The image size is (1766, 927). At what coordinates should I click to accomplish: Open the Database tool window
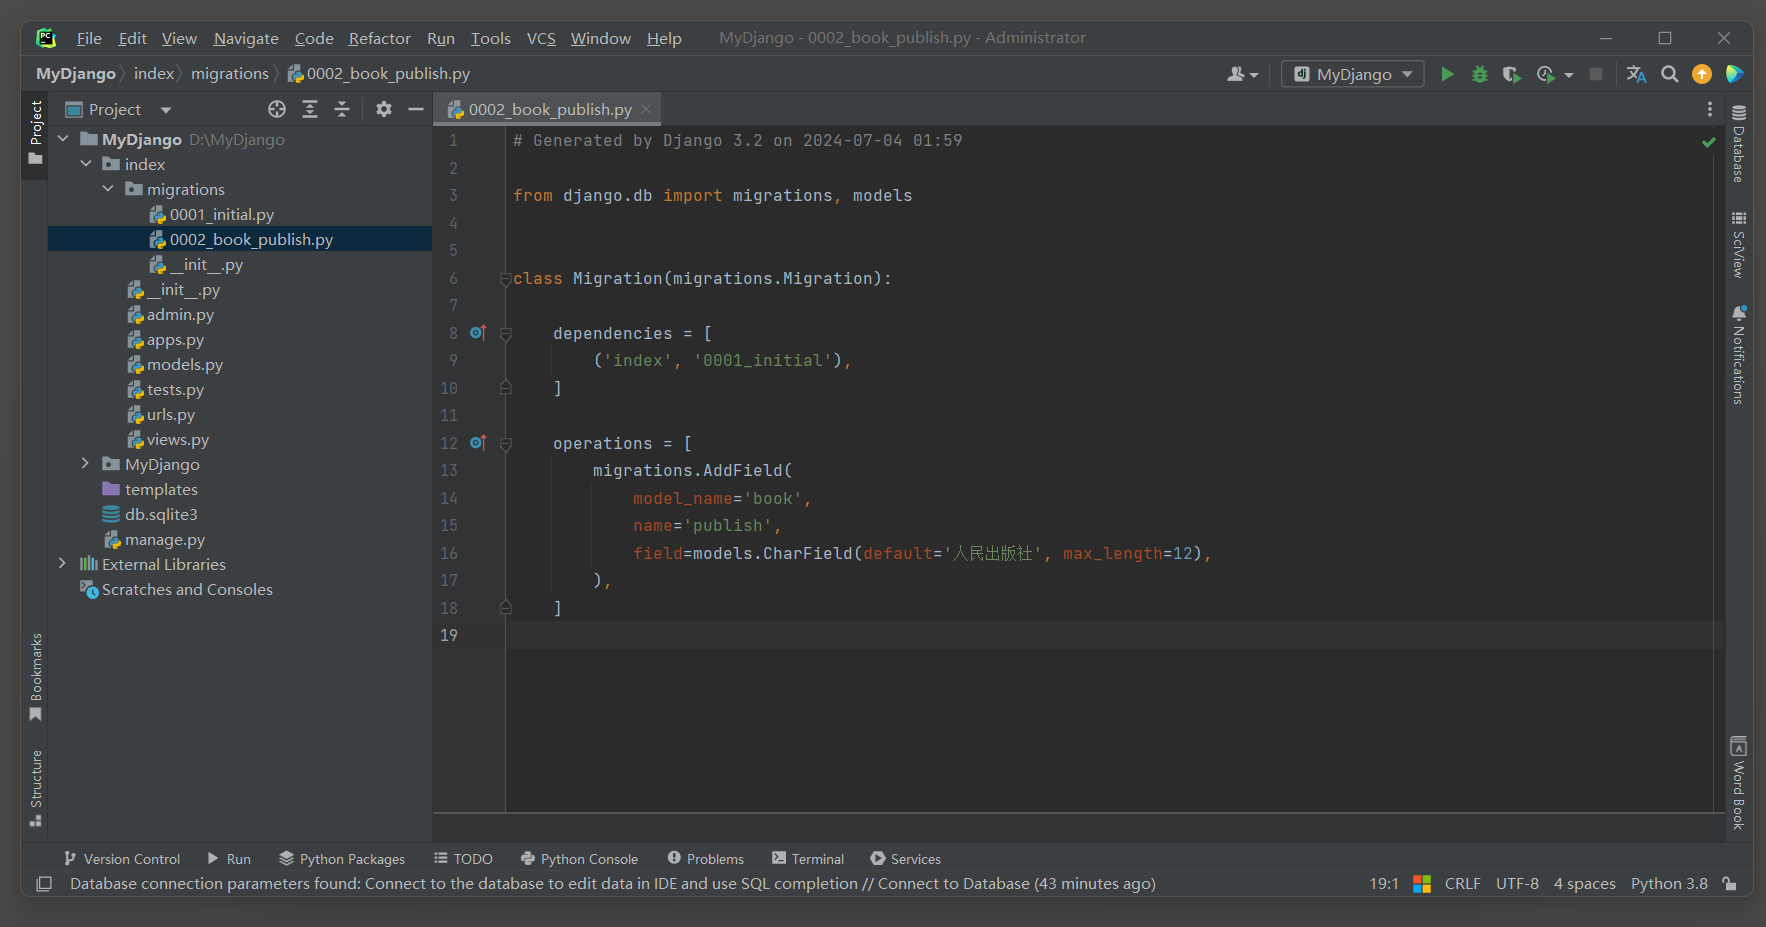pyautogui.click(x=1739, y=143)
